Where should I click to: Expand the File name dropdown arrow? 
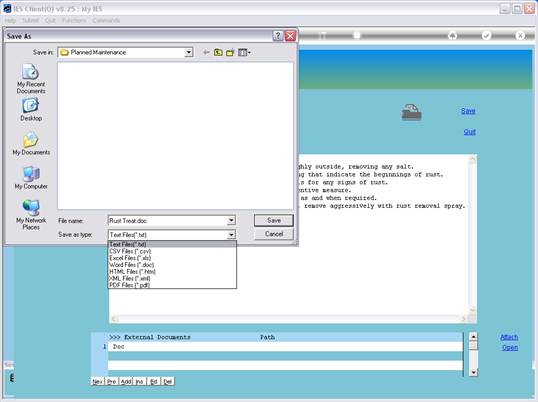231,221
